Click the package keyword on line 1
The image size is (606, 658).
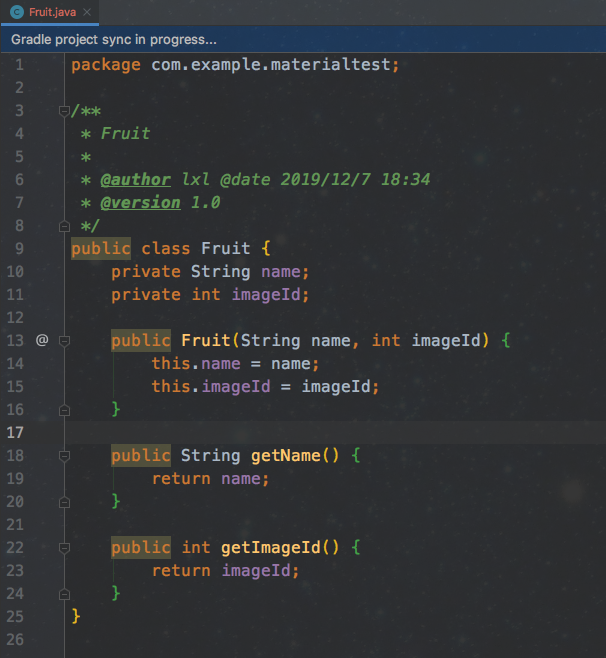(x=106, y=65)
